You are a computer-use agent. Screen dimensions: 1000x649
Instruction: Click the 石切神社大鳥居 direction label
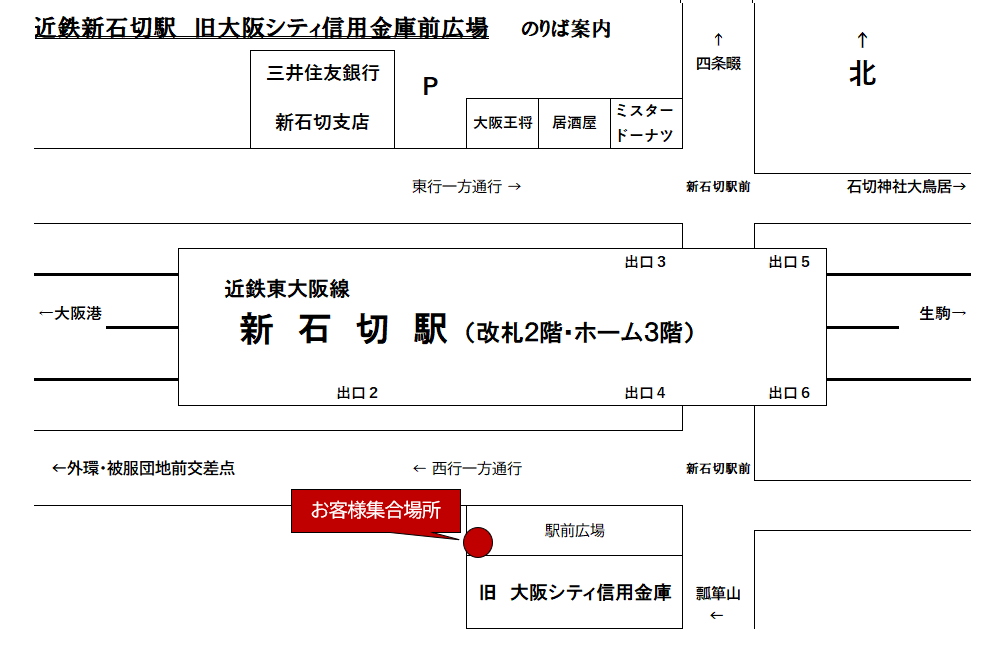(x=906, y=186)
